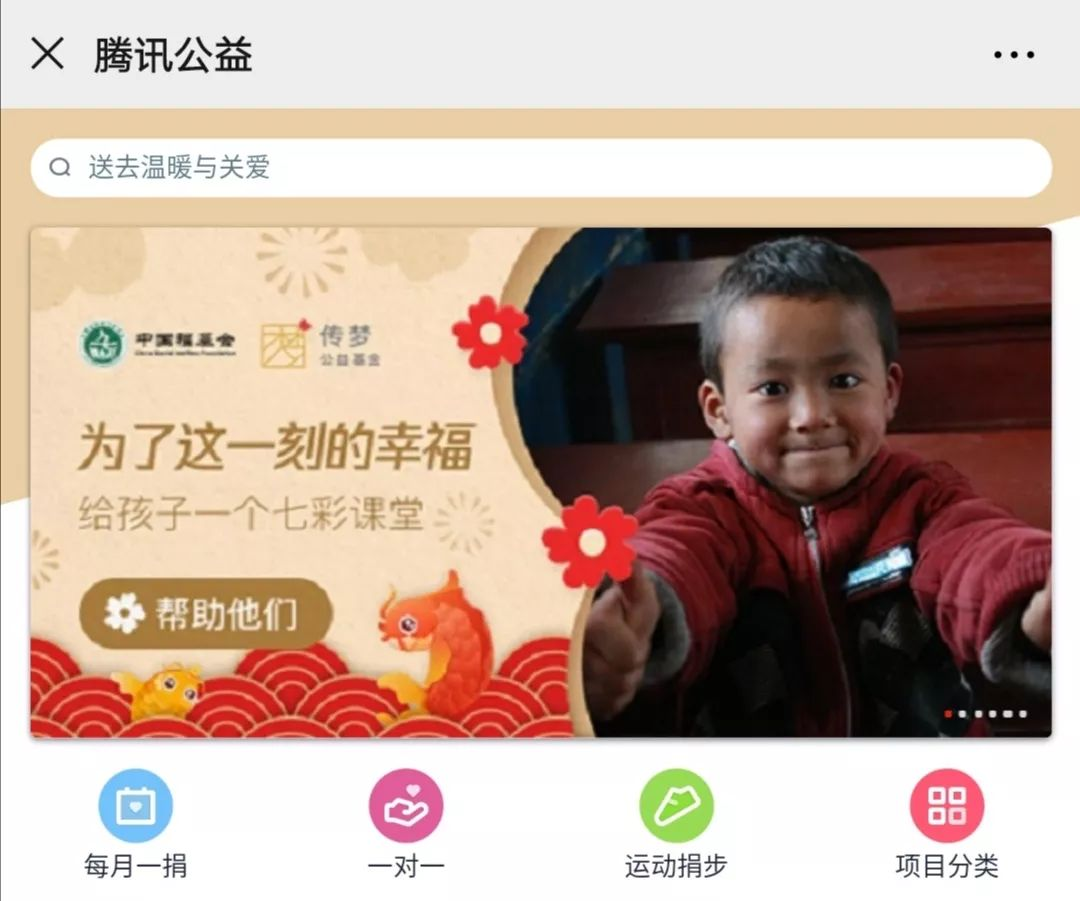Click the search magnifier icon
1080x901 pixels.
[x=60, y=167]
